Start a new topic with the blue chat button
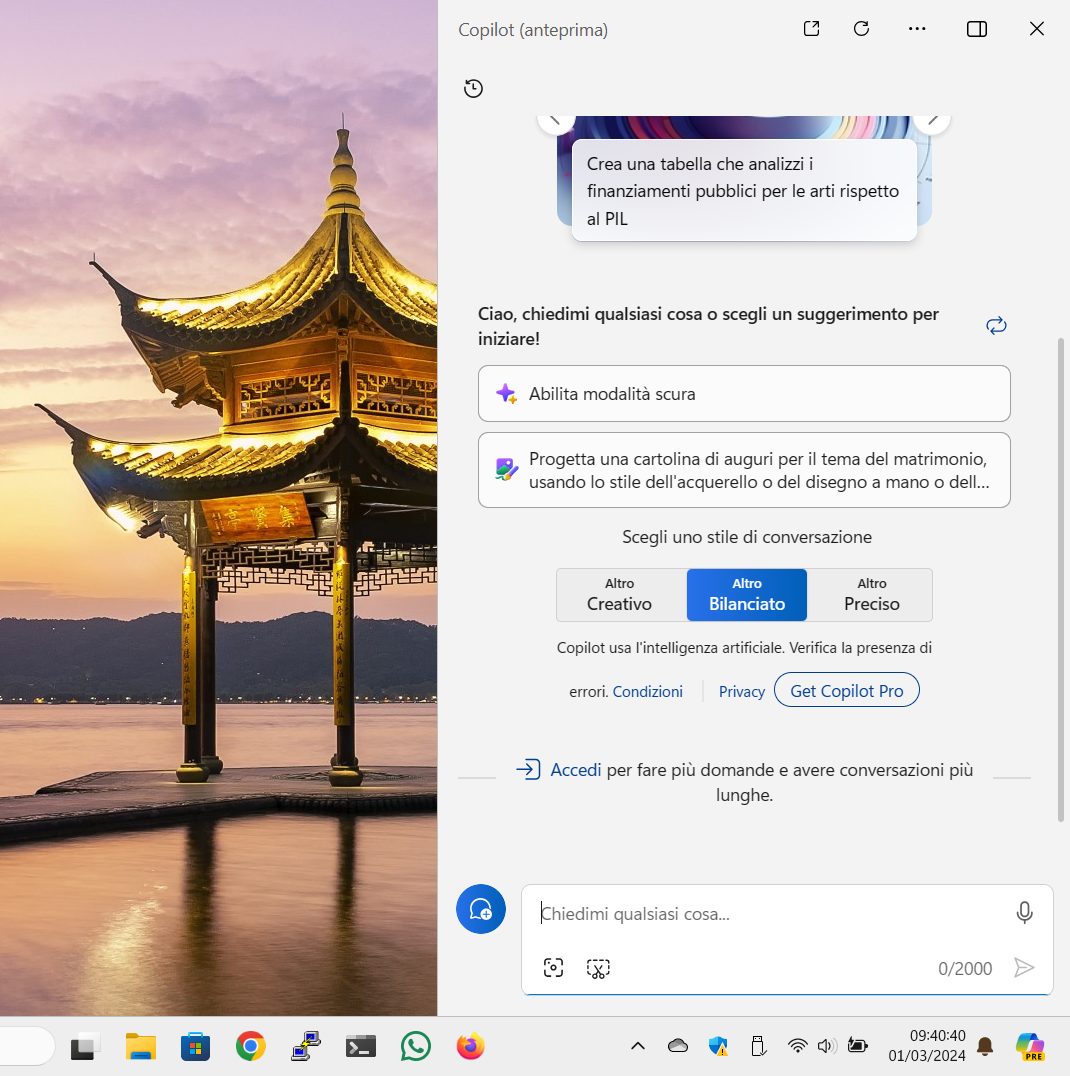This screenshot has height=1076, width=1070. 481,909
